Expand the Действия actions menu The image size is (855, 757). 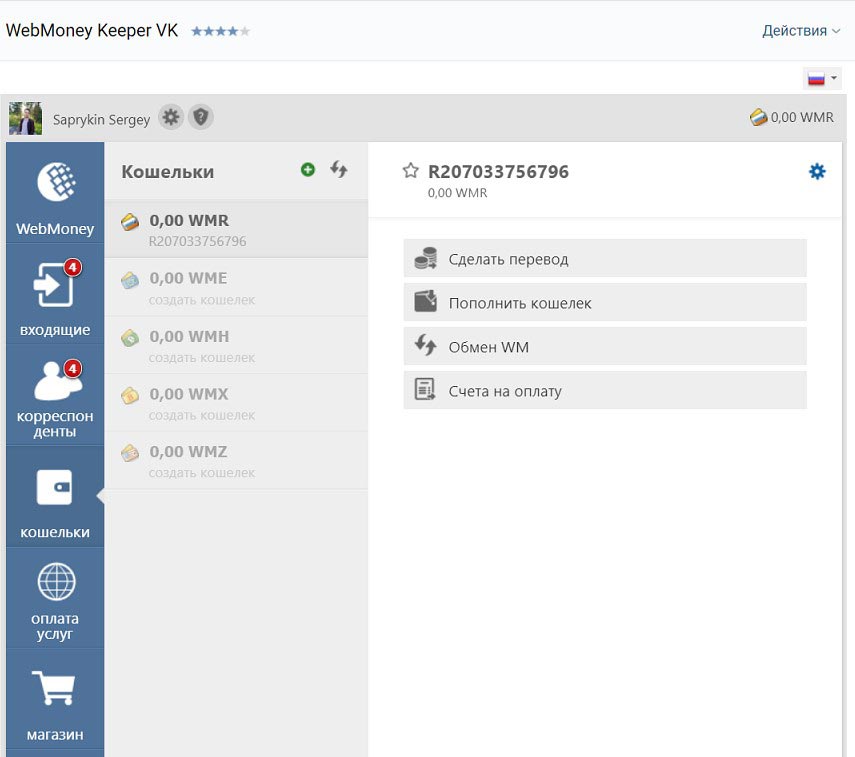click(x=801, y=31)
